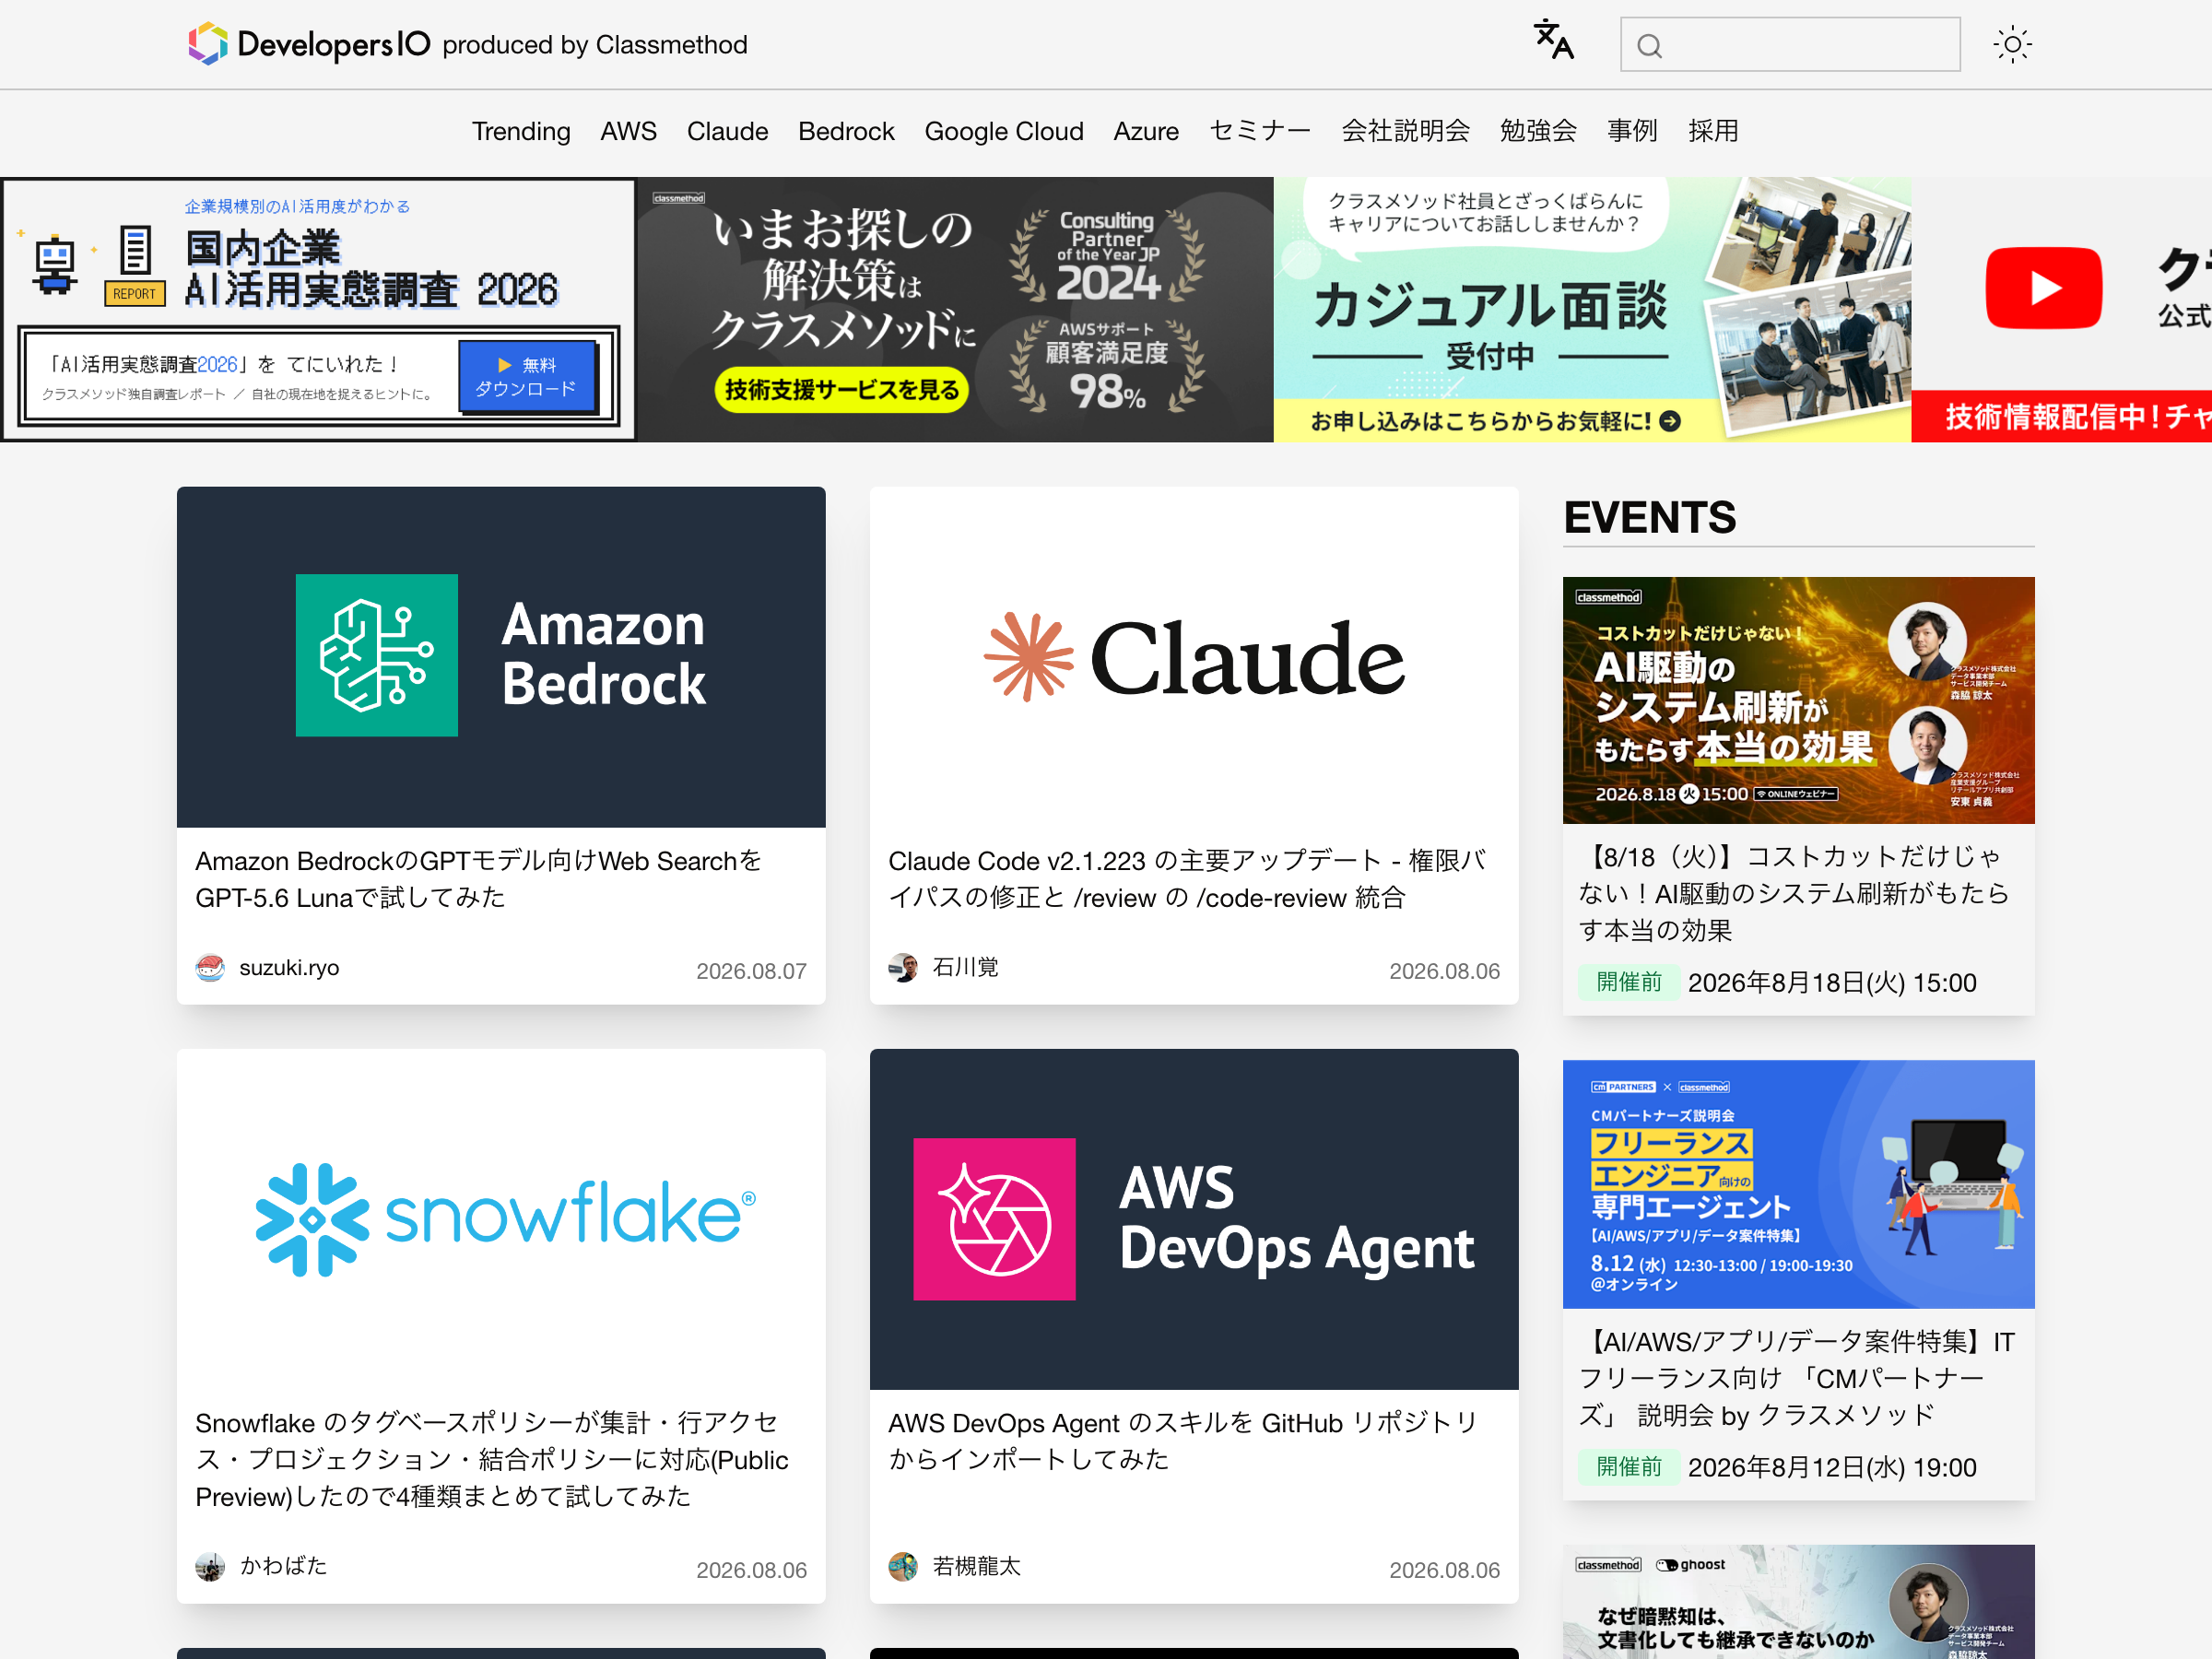The height and width of the screenshot is (1659, 2212).
Task: Open AWS DevOps Agent のスキル article title
Action: (1183, 1441)
